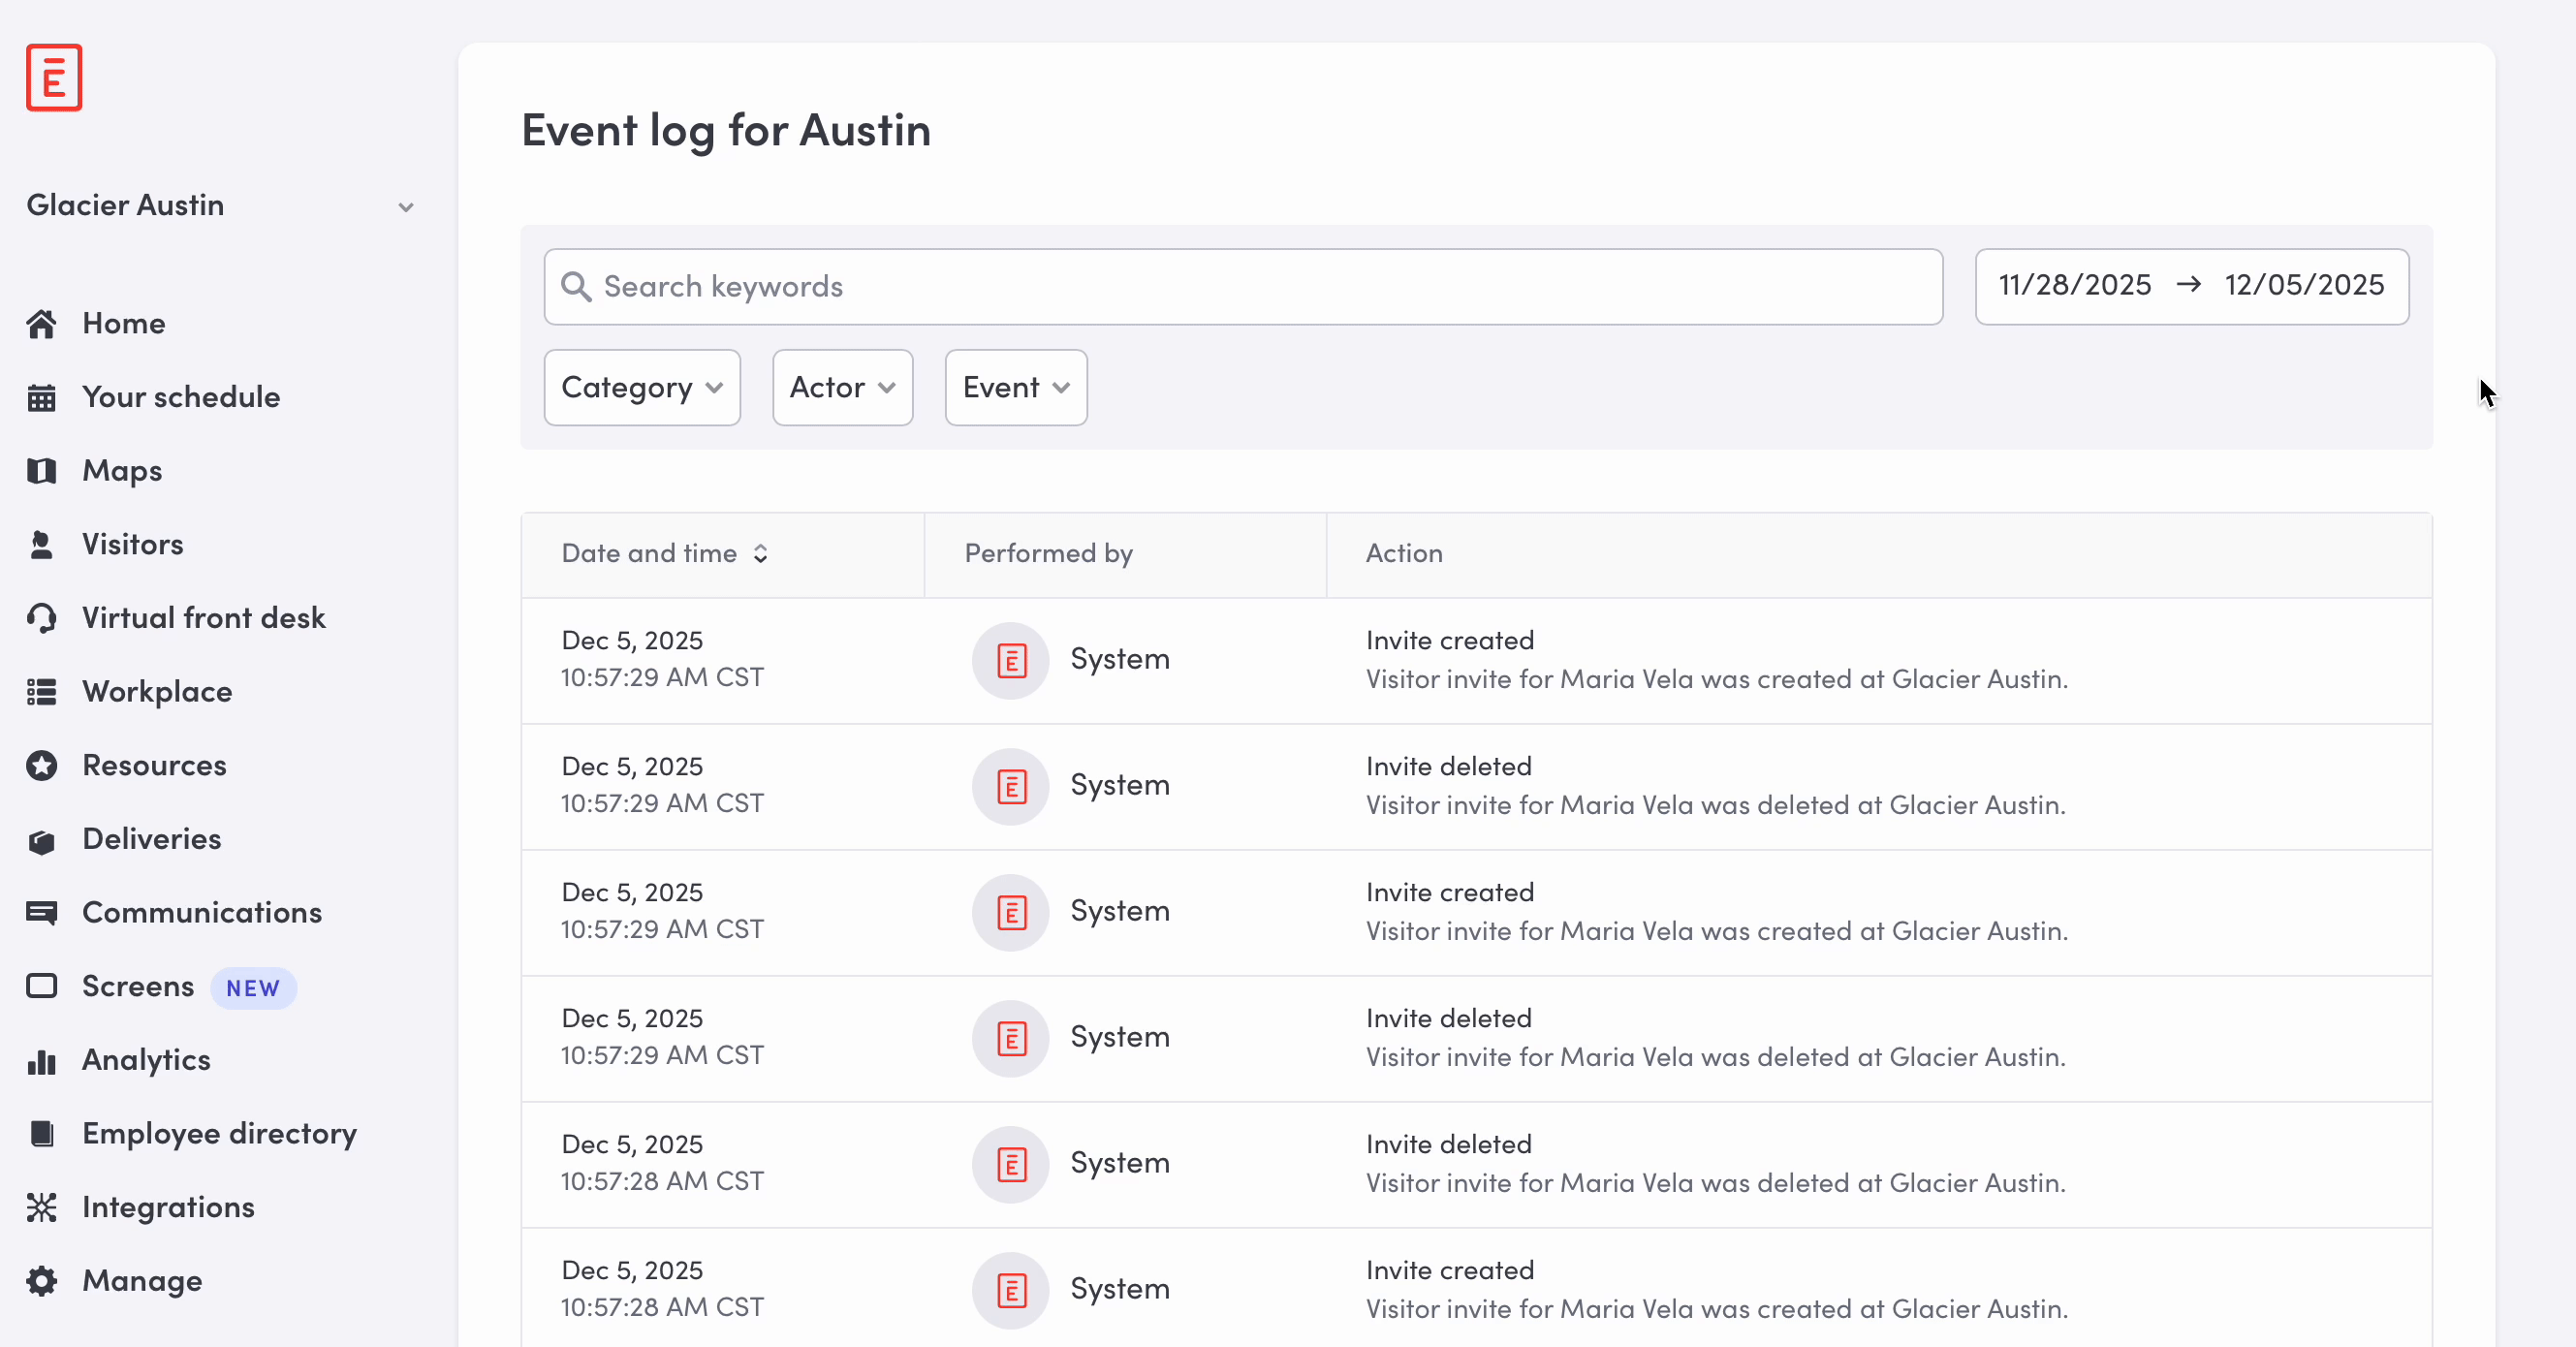
Task: Select the Maps icon in the sidebar
Action: click(42, 470)
